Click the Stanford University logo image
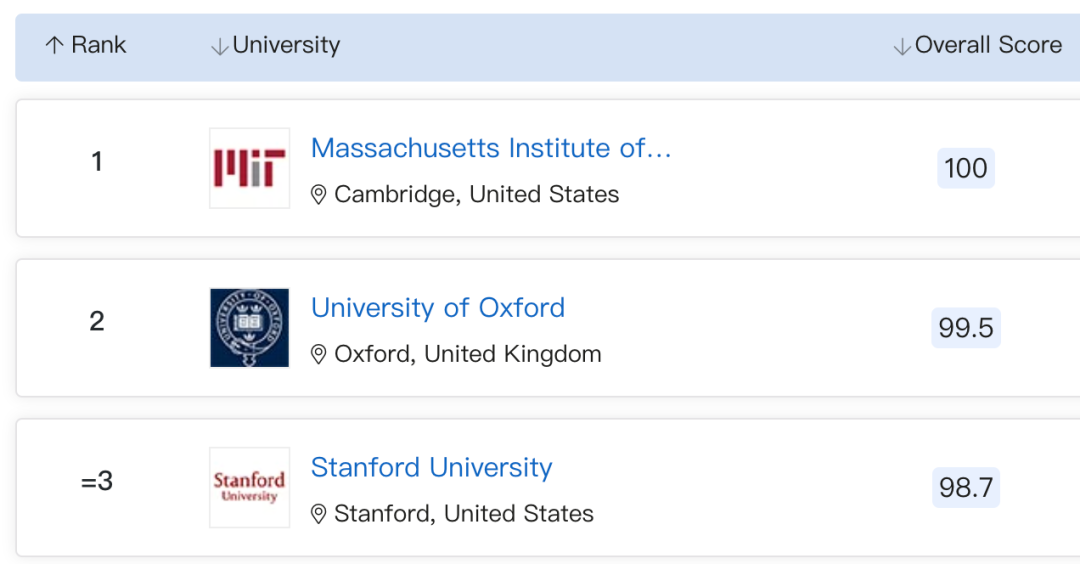 click(249, 488)
